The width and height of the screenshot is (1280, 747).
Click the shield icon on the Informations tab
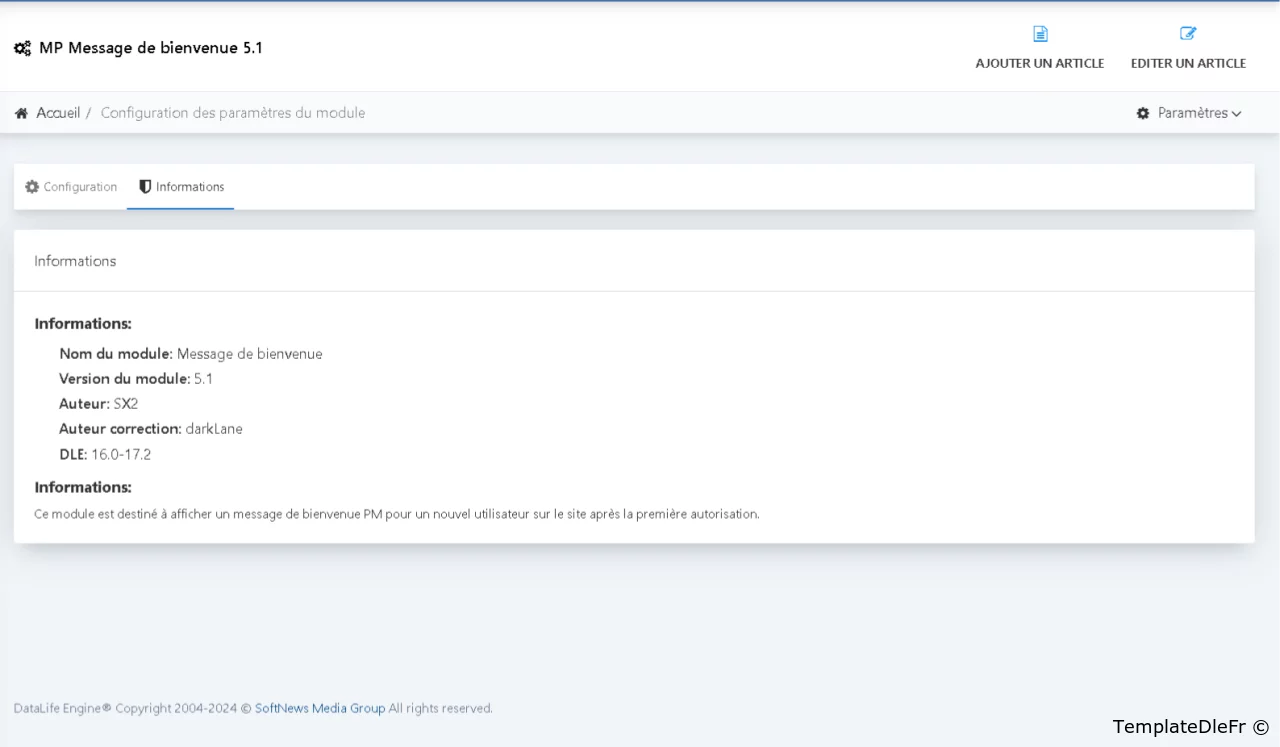(145, 187)
